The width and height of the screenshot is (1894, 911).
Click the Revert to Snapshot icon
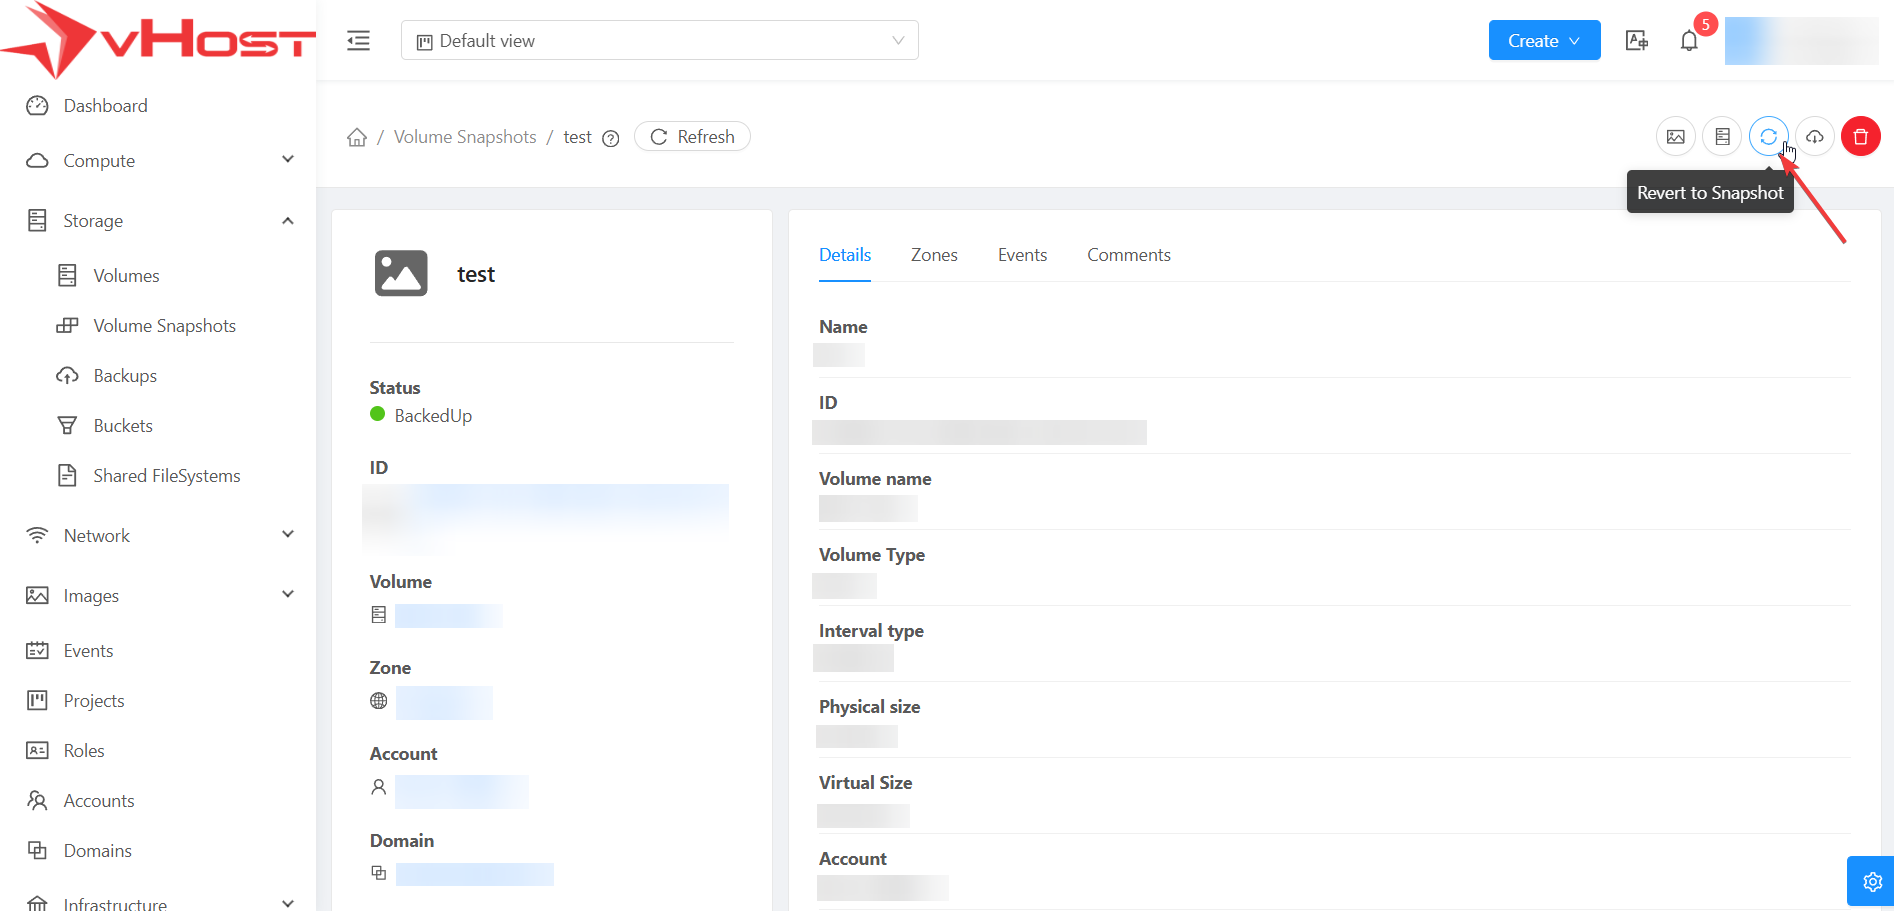(x=1768, y=137)
